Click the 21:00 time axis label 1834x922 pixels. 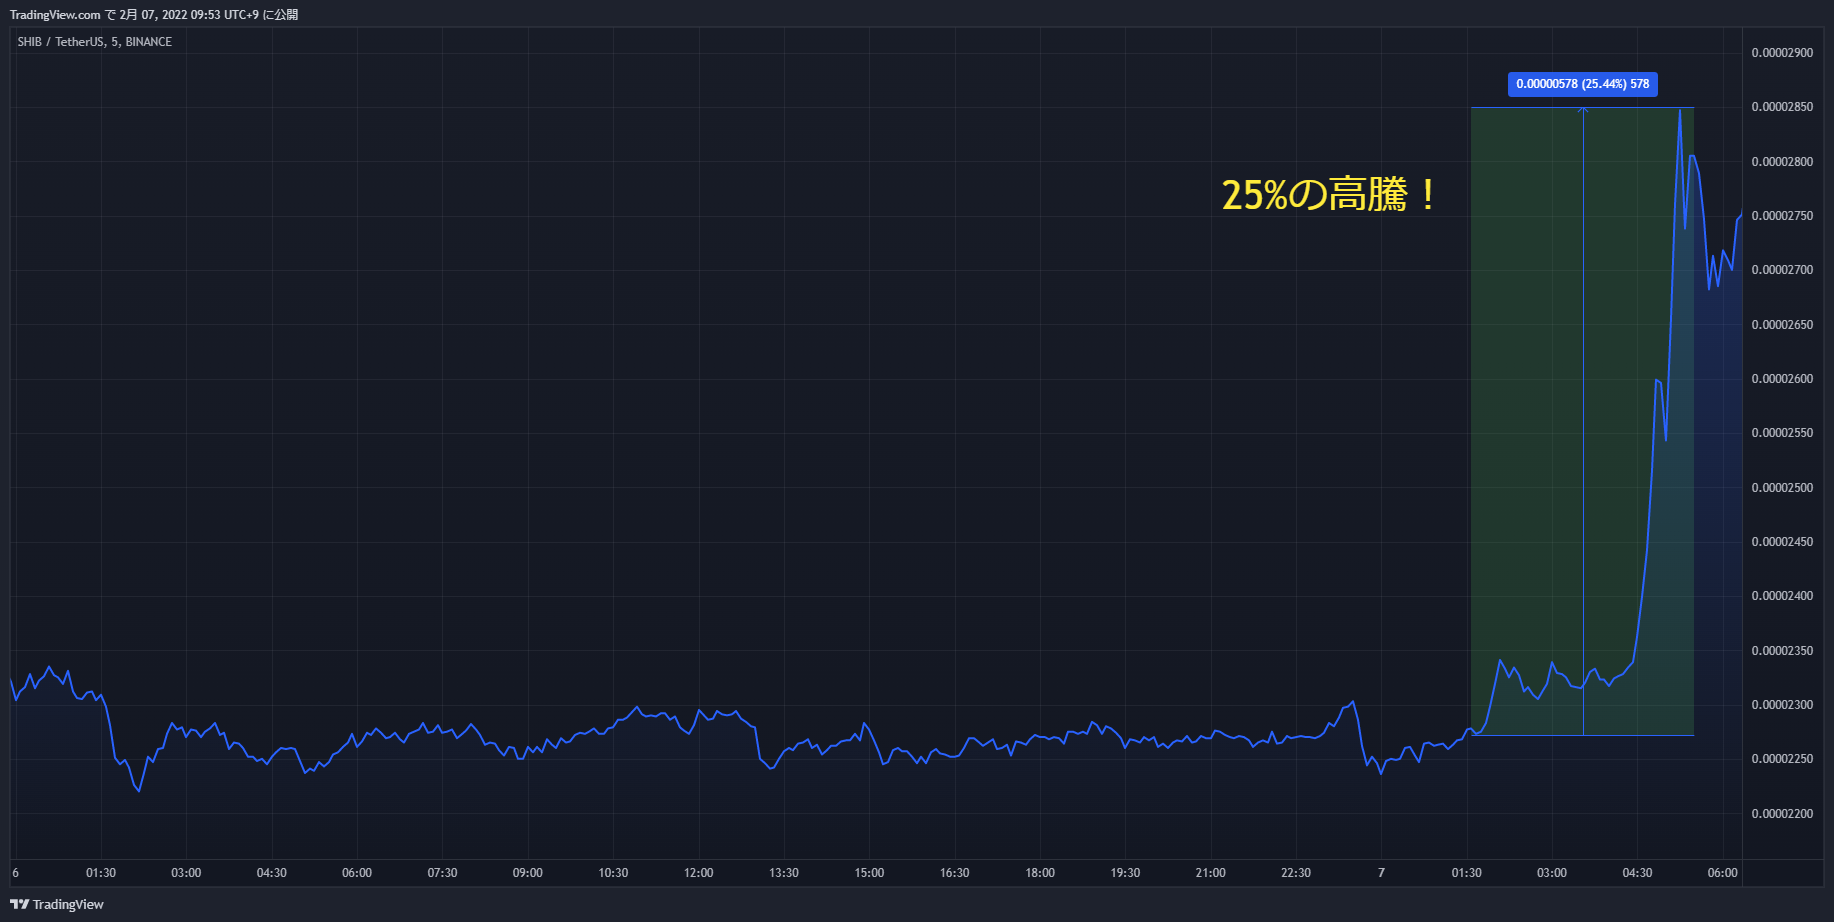[x=1211, y=873]
